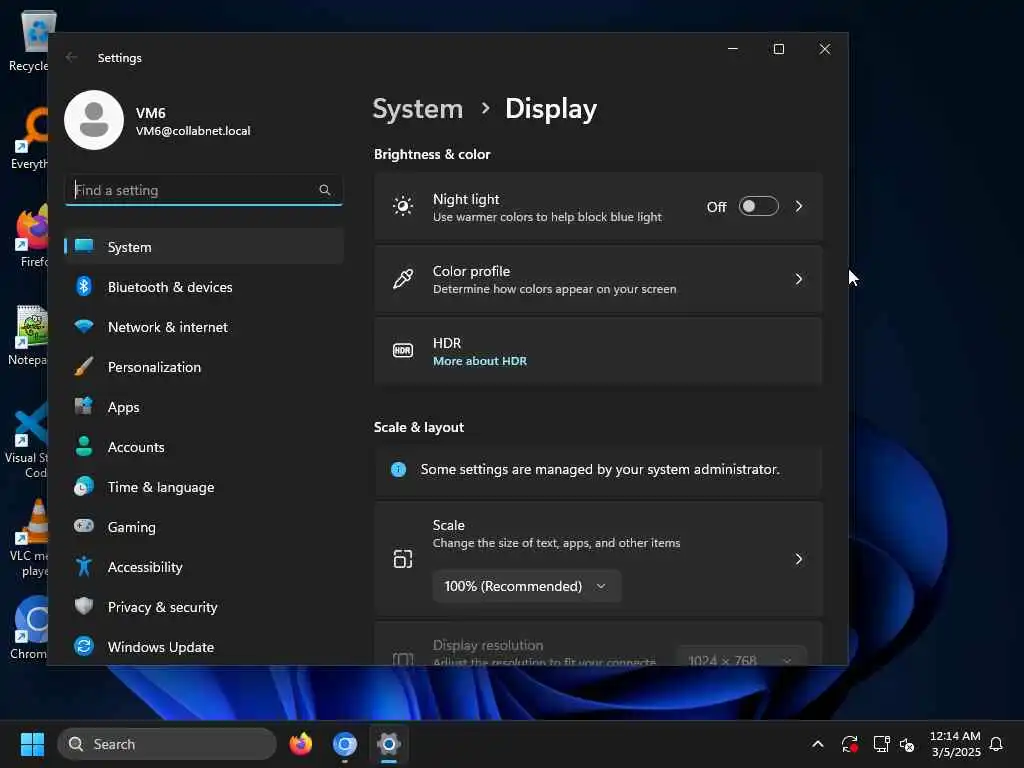Switch to Time & language settings
This screenshot has width=1024, height=768.
click(x=204, y=487)
